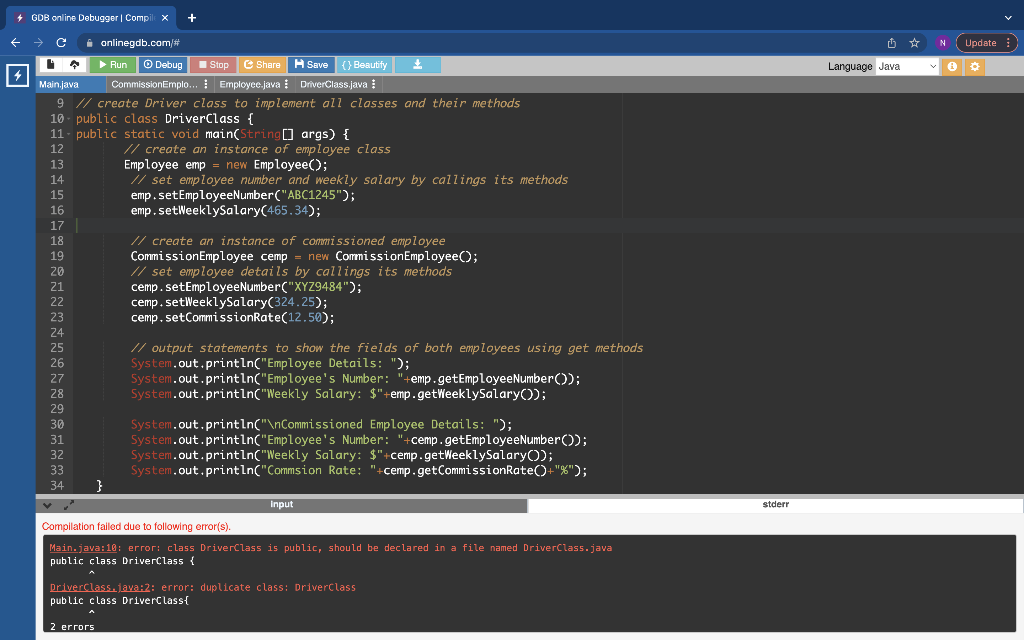Close the GDB online Debugger browser tab

tap(165, 18)
